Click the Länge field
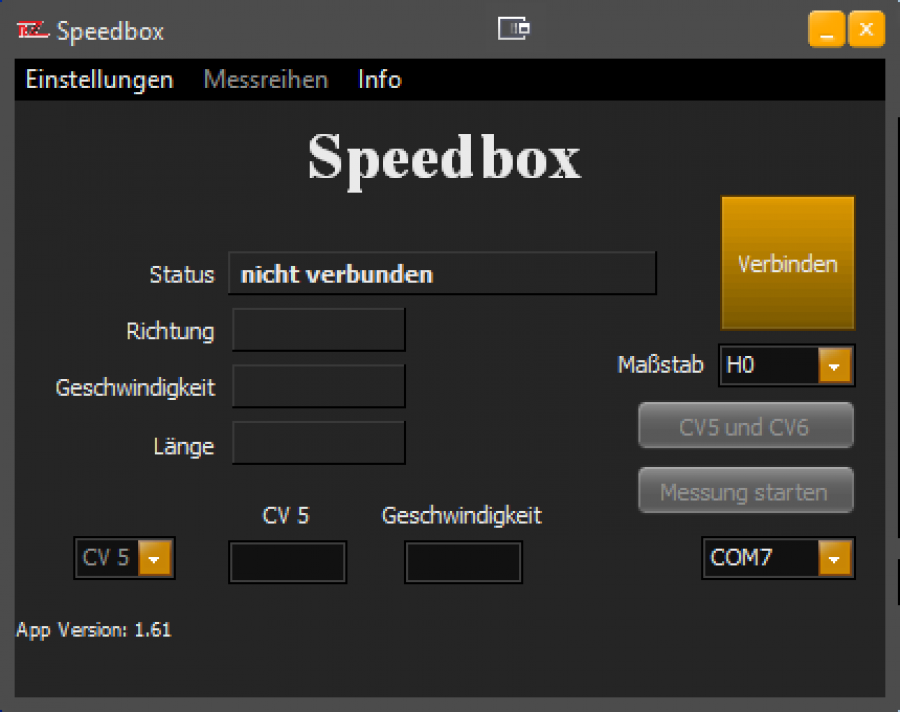Screen dimensions: 900x712 coord(319,443)
